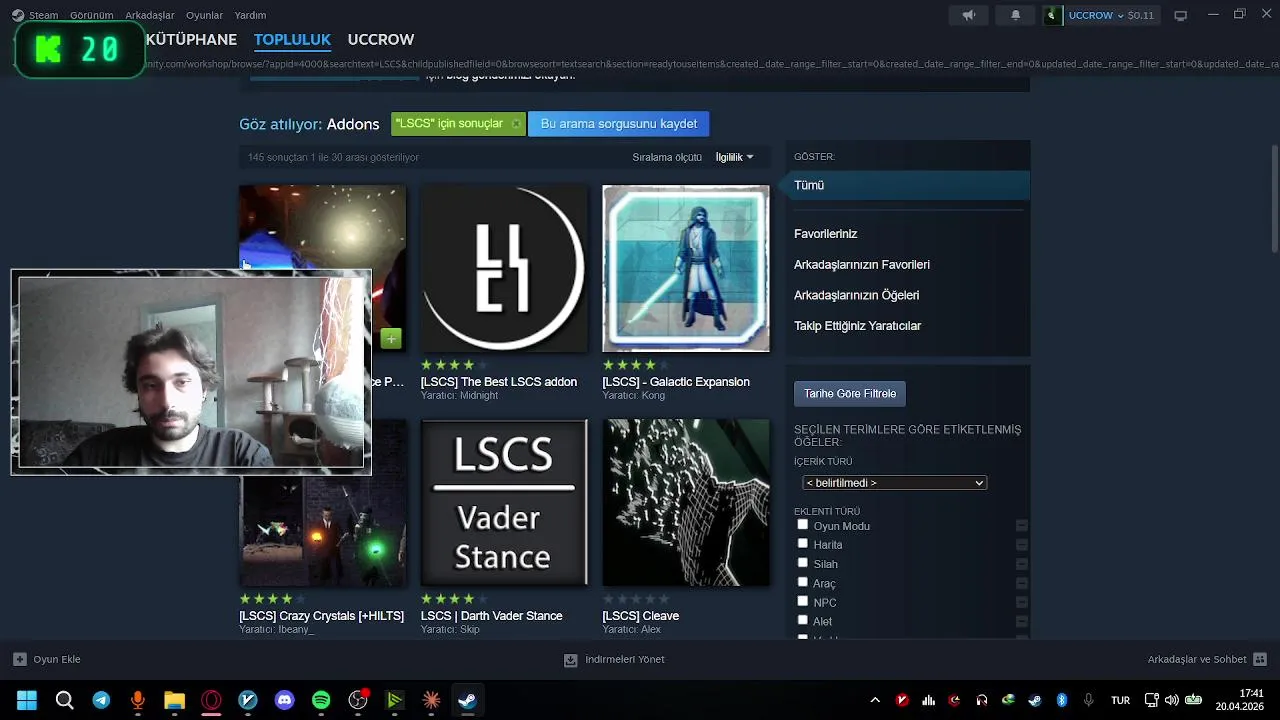Screen dimensions: 1280x720
Task: Click the Steam icon in system tray
Action: pyautogui.click(x=1035, y=700)
